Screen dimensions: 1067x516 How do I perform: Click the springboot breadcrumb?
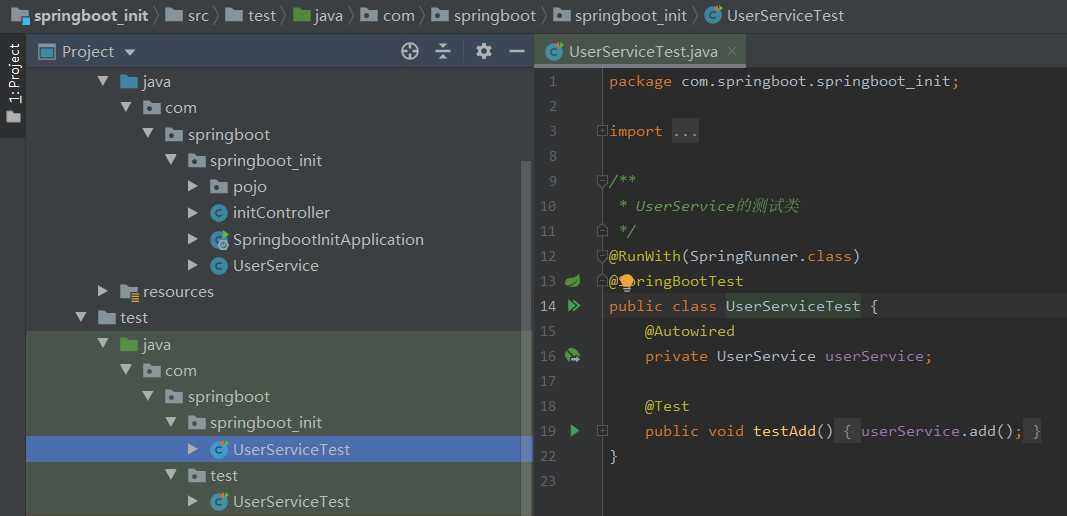pos(495,16)
